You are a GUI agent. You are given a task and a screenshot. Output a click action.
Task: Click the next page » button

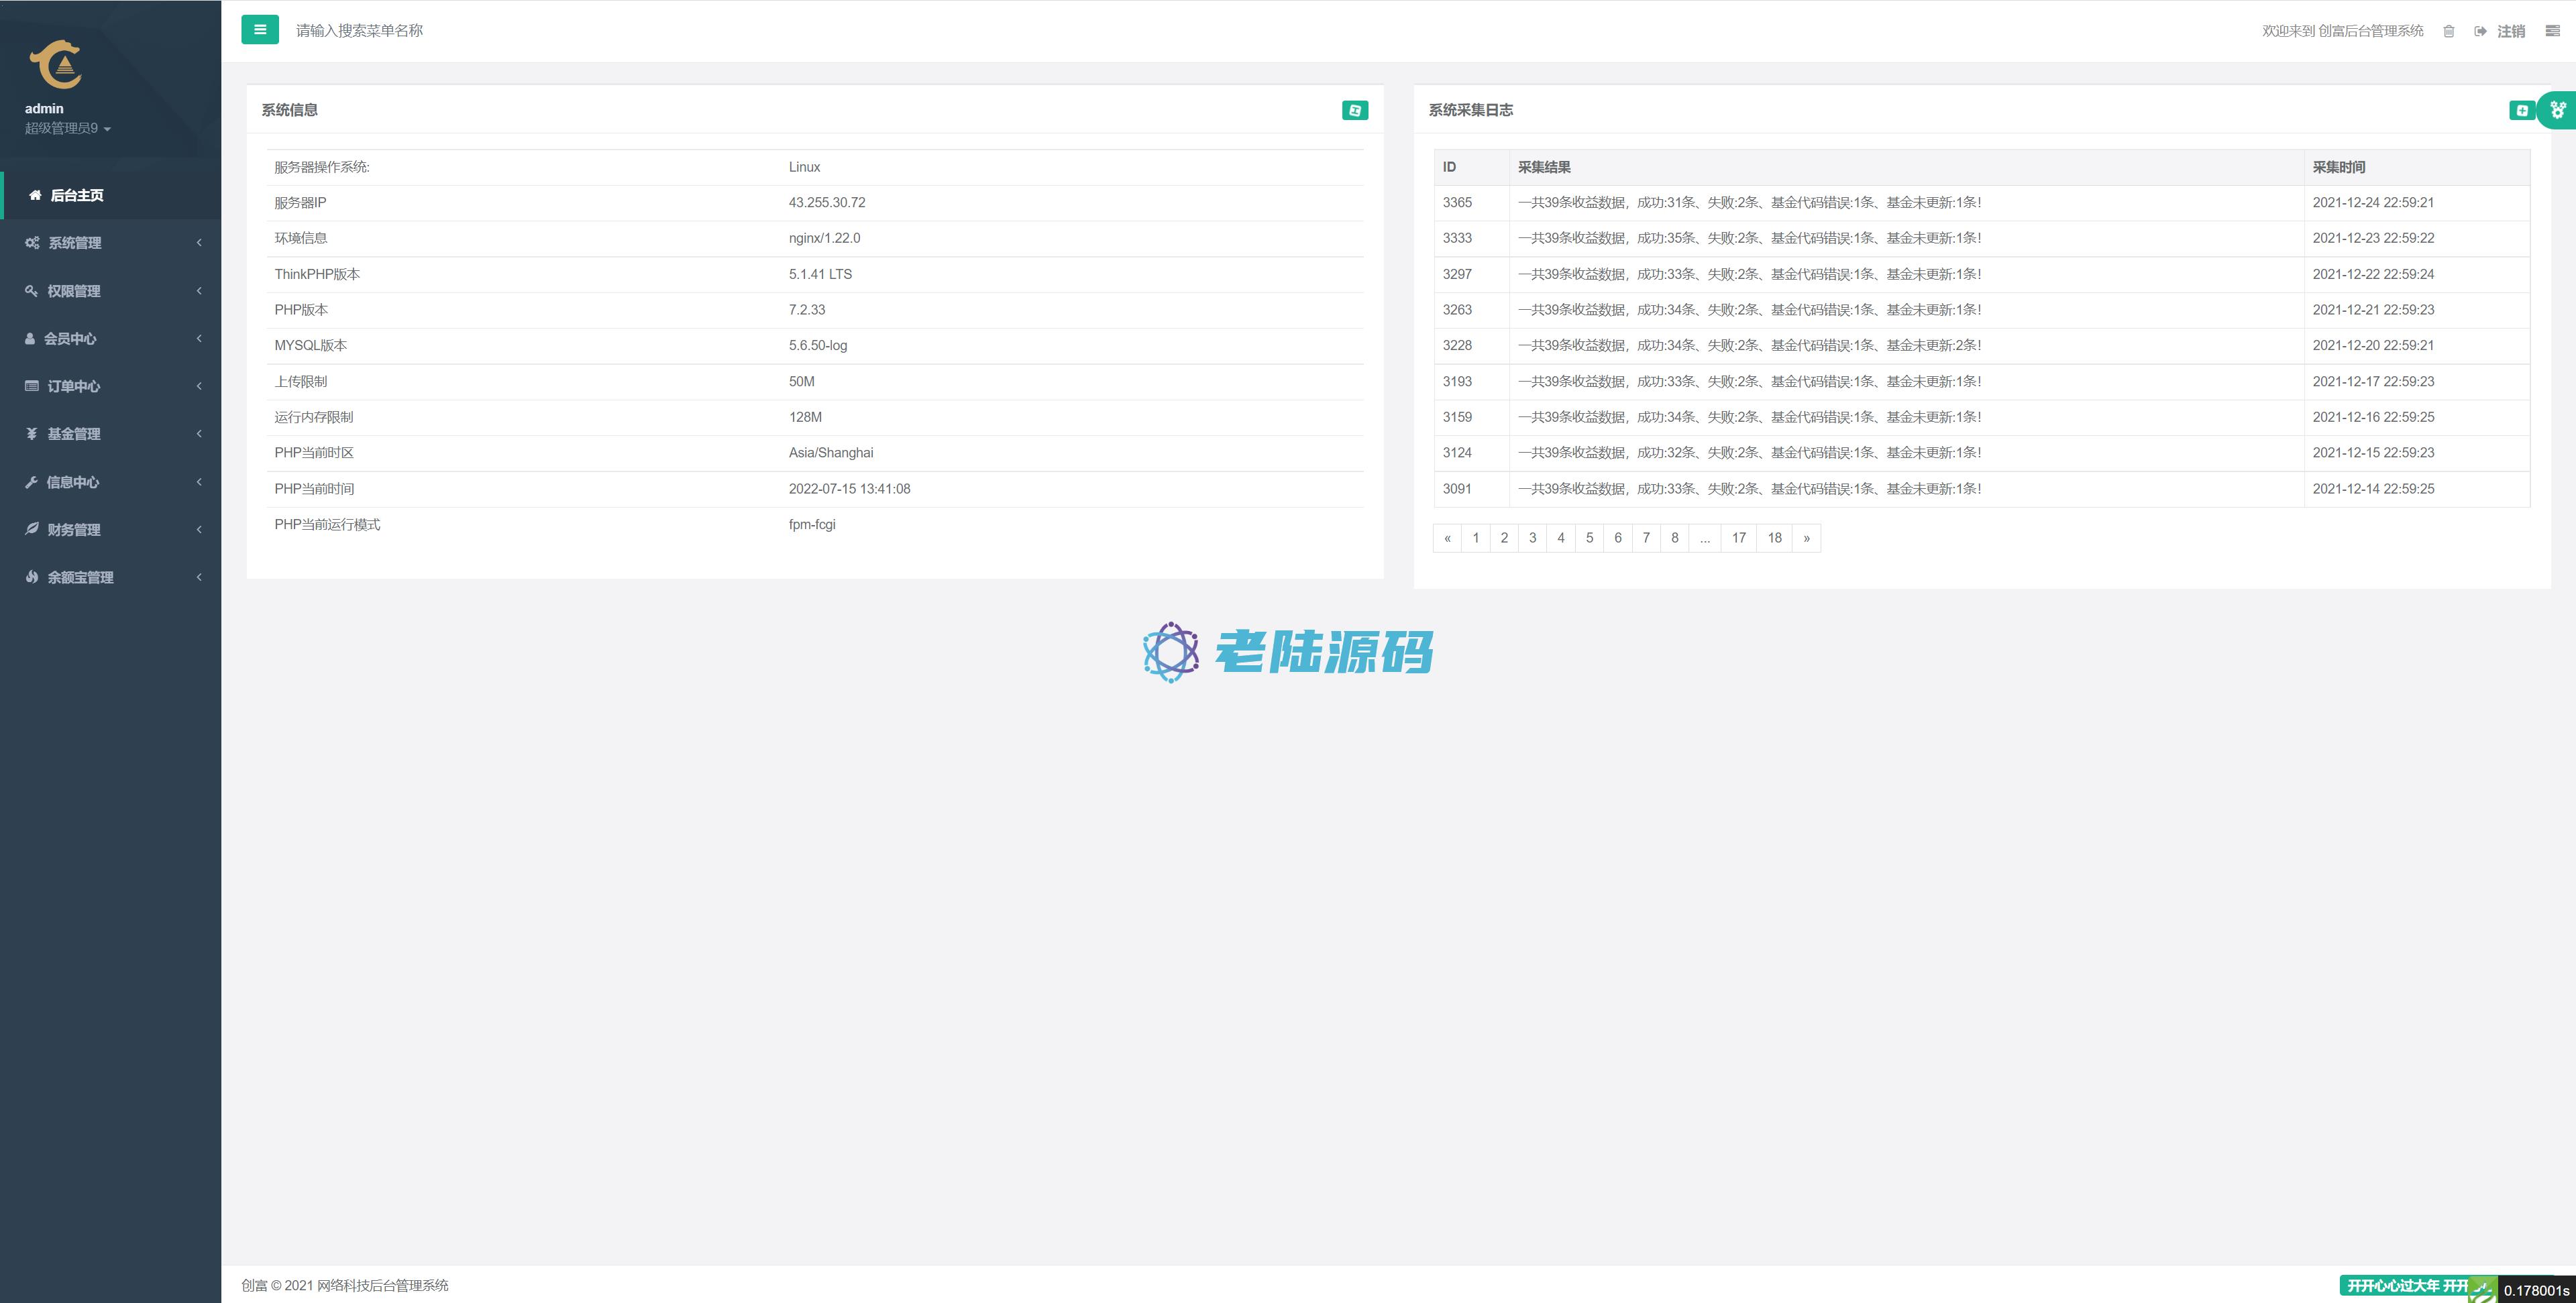coord(1806,538)
